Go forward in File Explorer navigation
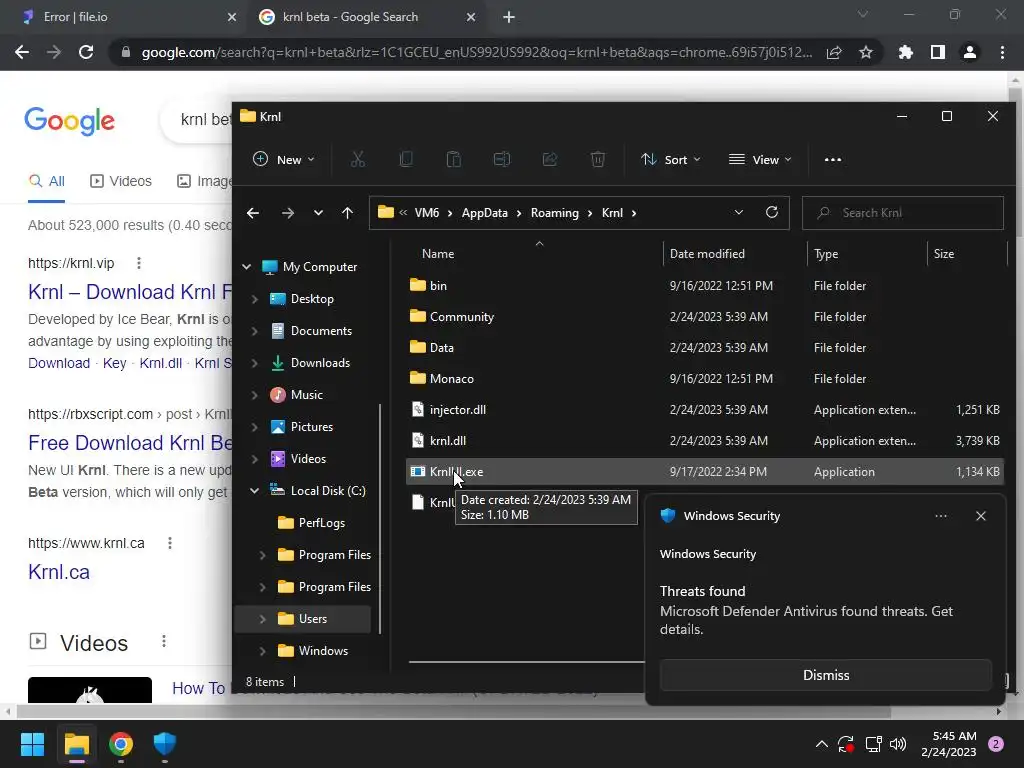This screenshot has height=768, width=1024. coord(287,213)
